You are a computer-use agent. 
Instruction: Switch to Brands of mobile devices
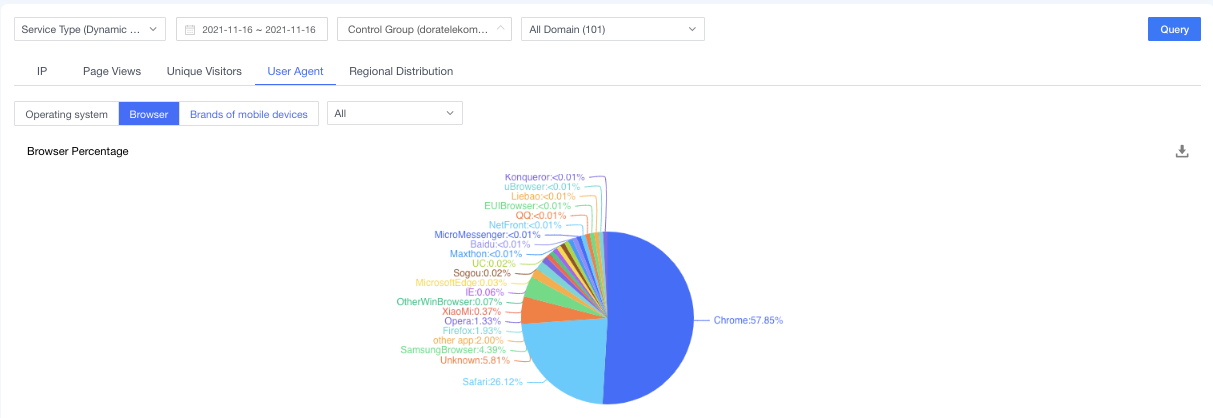(x=249, y=114)
